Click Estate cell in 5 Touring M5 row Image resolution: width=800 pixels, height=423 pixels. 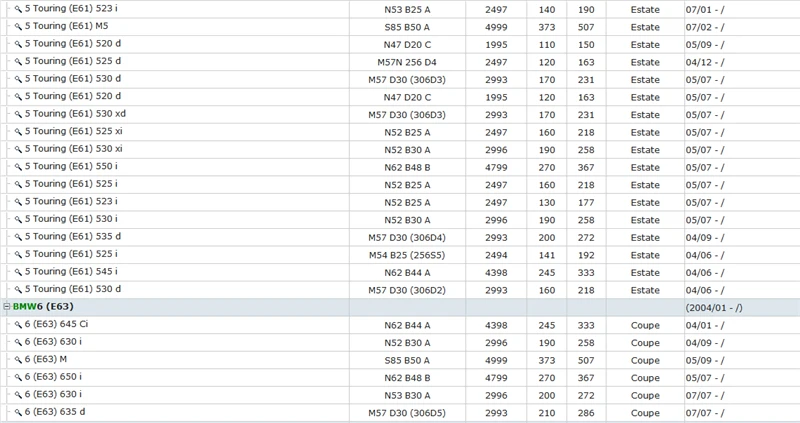645,27
